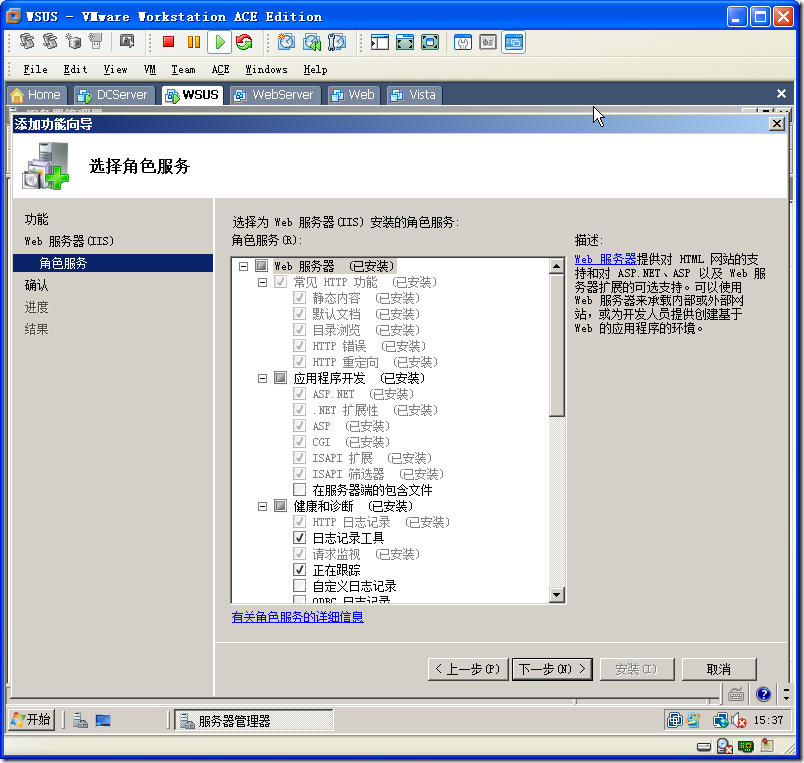Click the Summary view wrench icon

[463, 42]
